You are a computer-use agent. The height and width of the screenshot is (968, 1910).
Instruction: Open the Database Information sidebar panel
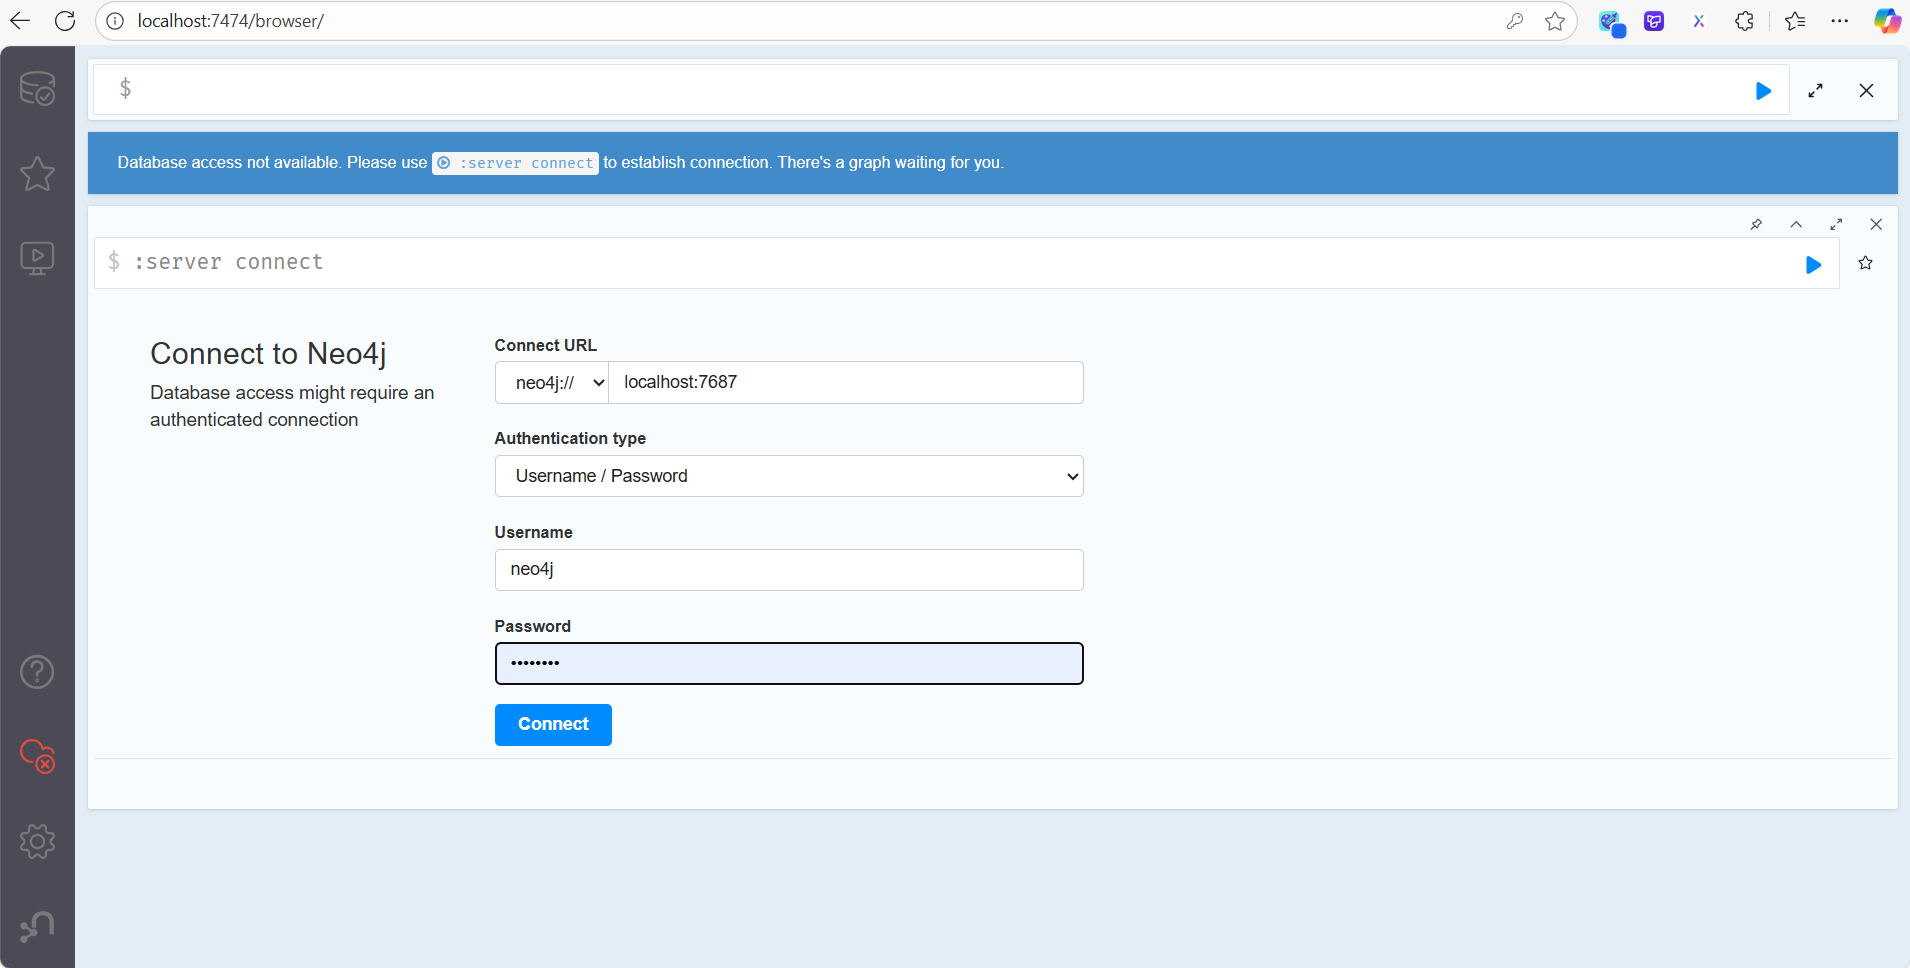[x=37, y=88]
